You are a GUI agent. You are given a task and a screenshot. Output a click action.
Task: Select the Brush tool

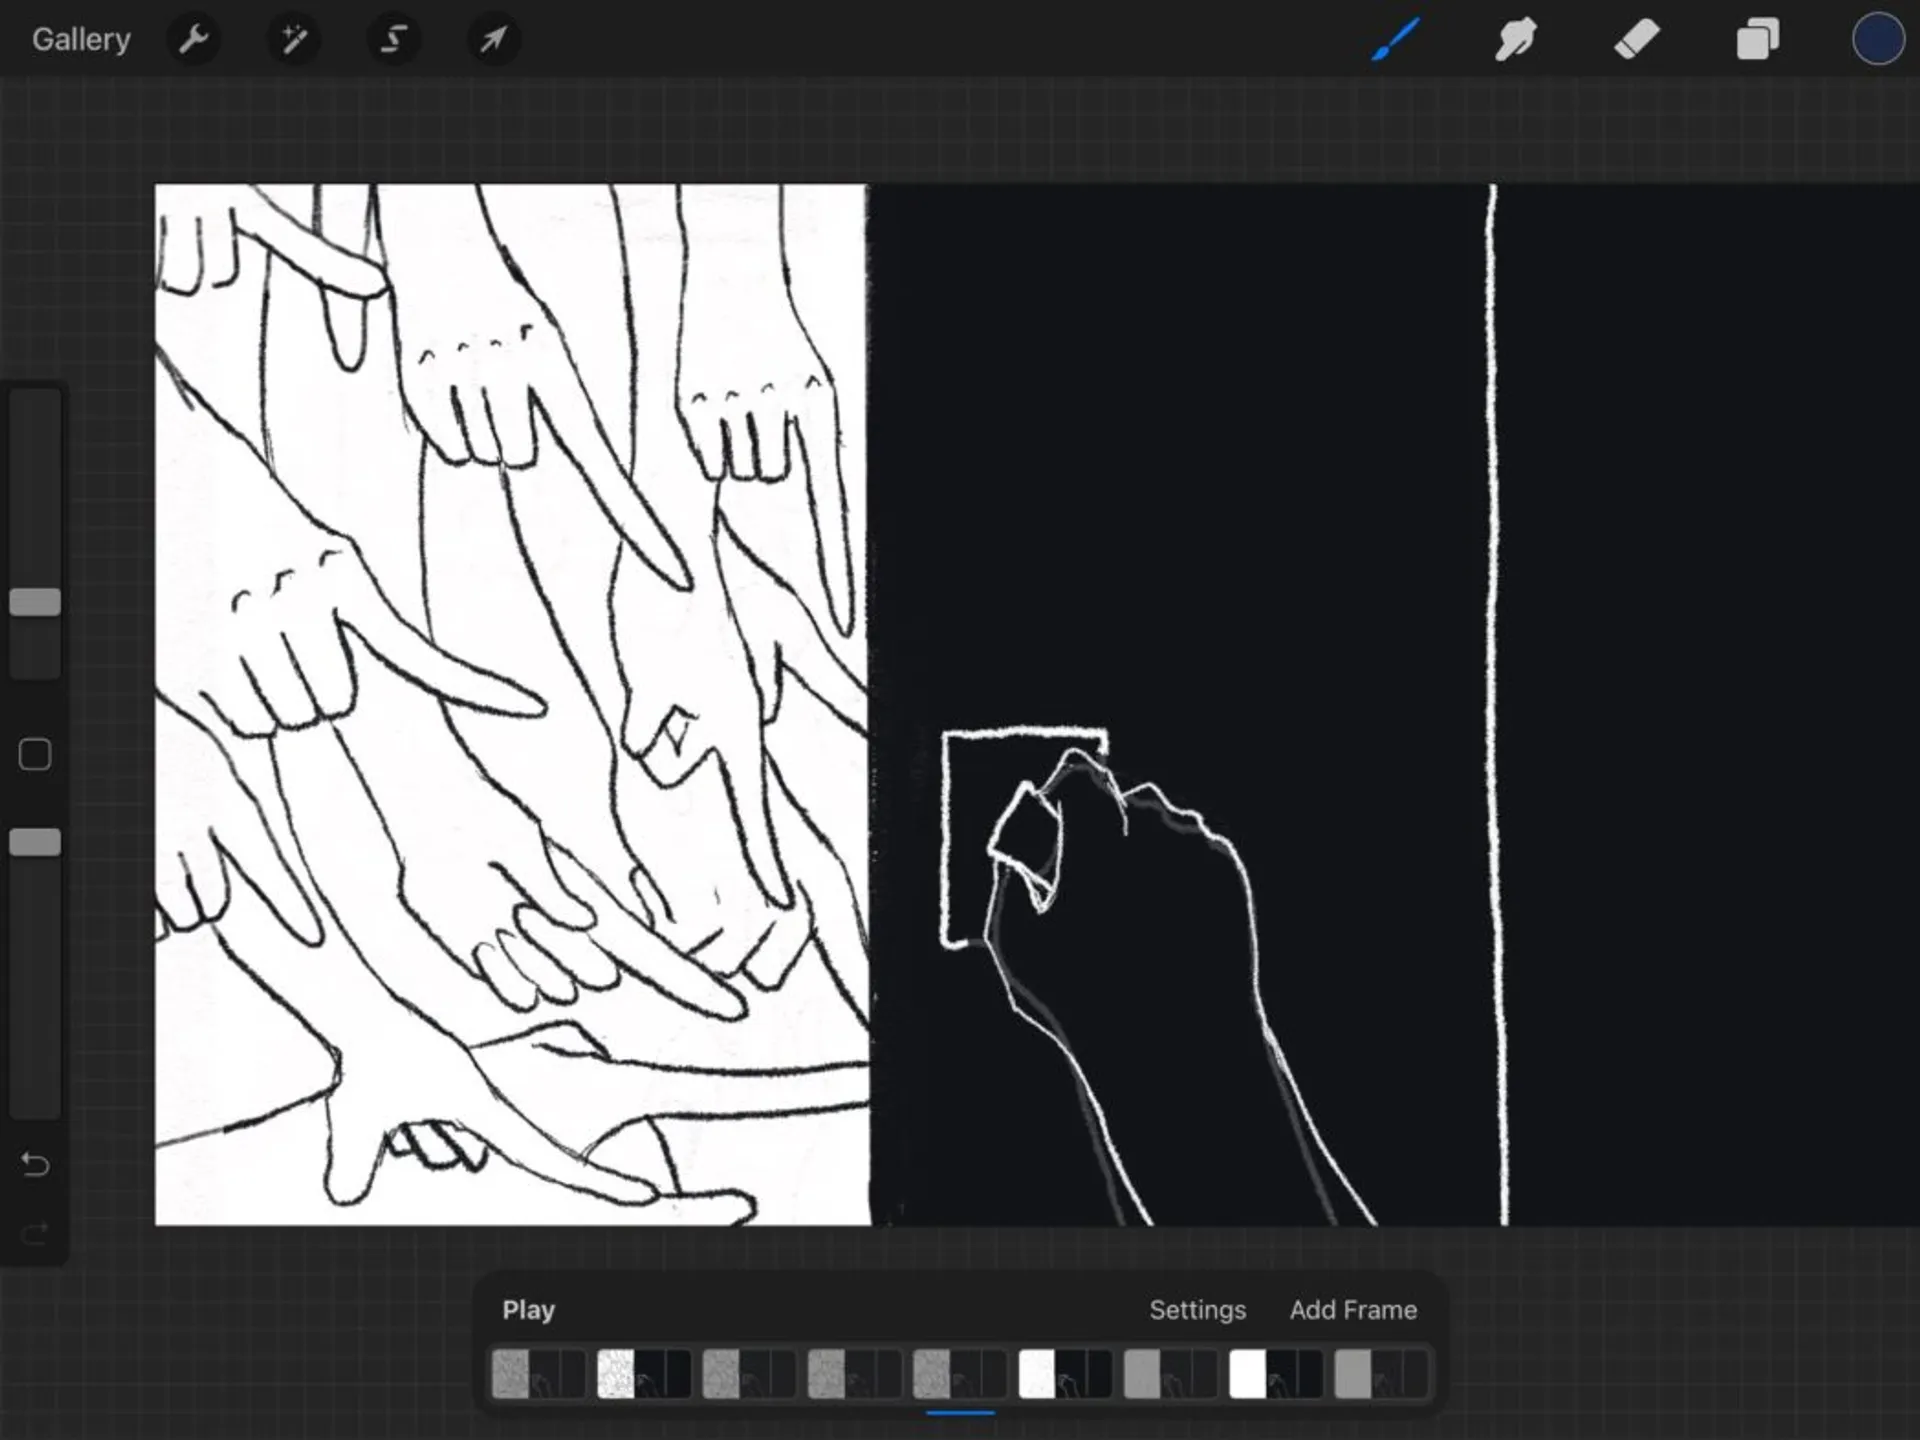pos(1395,40)
